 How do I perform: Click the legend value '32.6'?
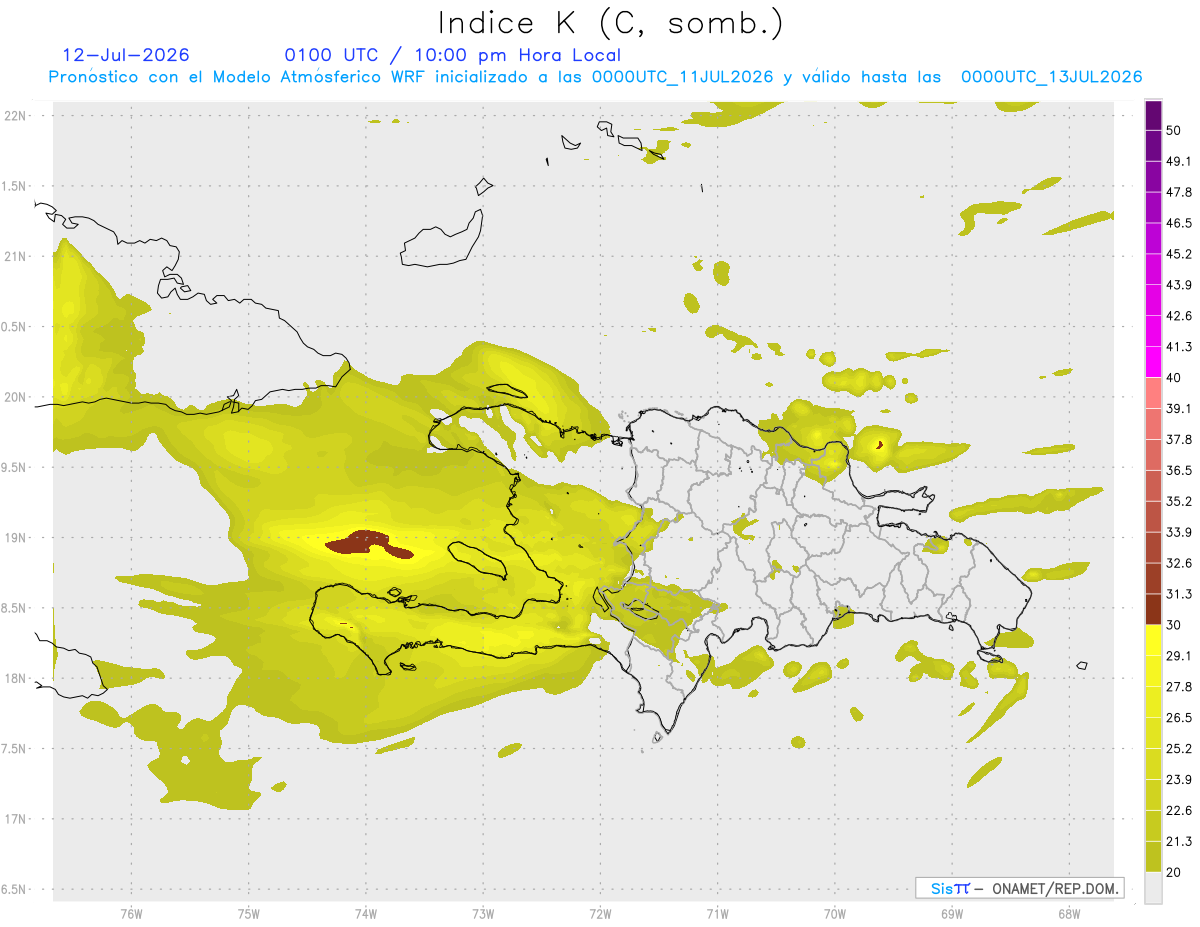tap(1179, 563)
